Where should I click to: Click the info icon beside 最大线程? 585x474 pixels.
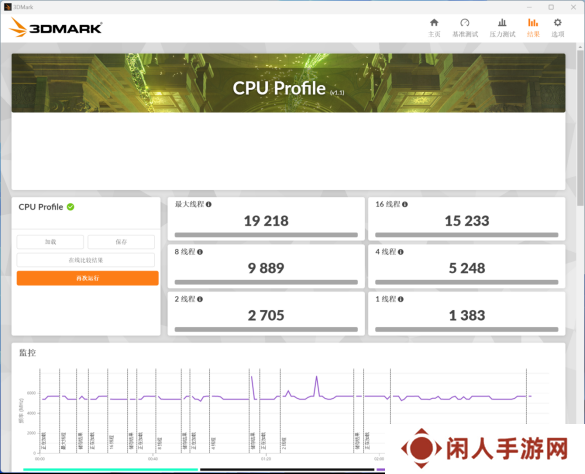[x=209, y=204]
